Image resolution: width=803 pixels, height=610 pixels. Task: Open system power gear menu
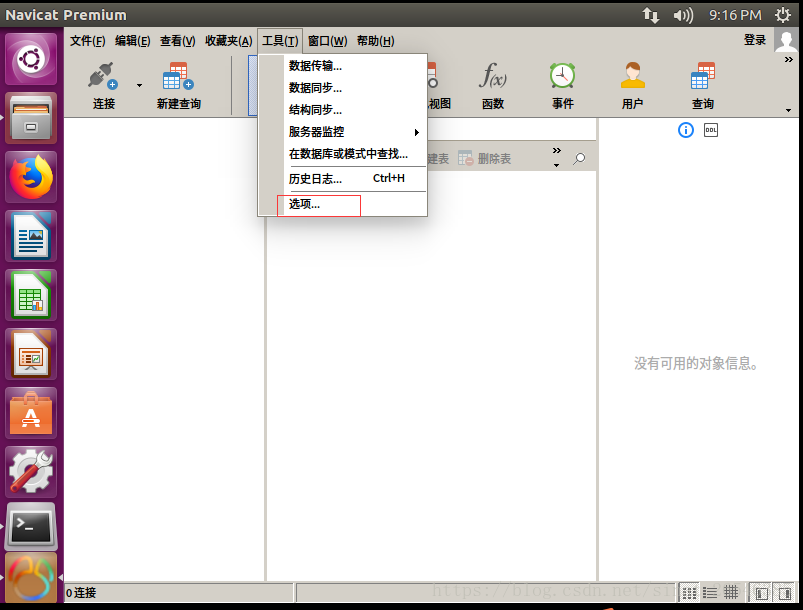click(x=783, y=15)
